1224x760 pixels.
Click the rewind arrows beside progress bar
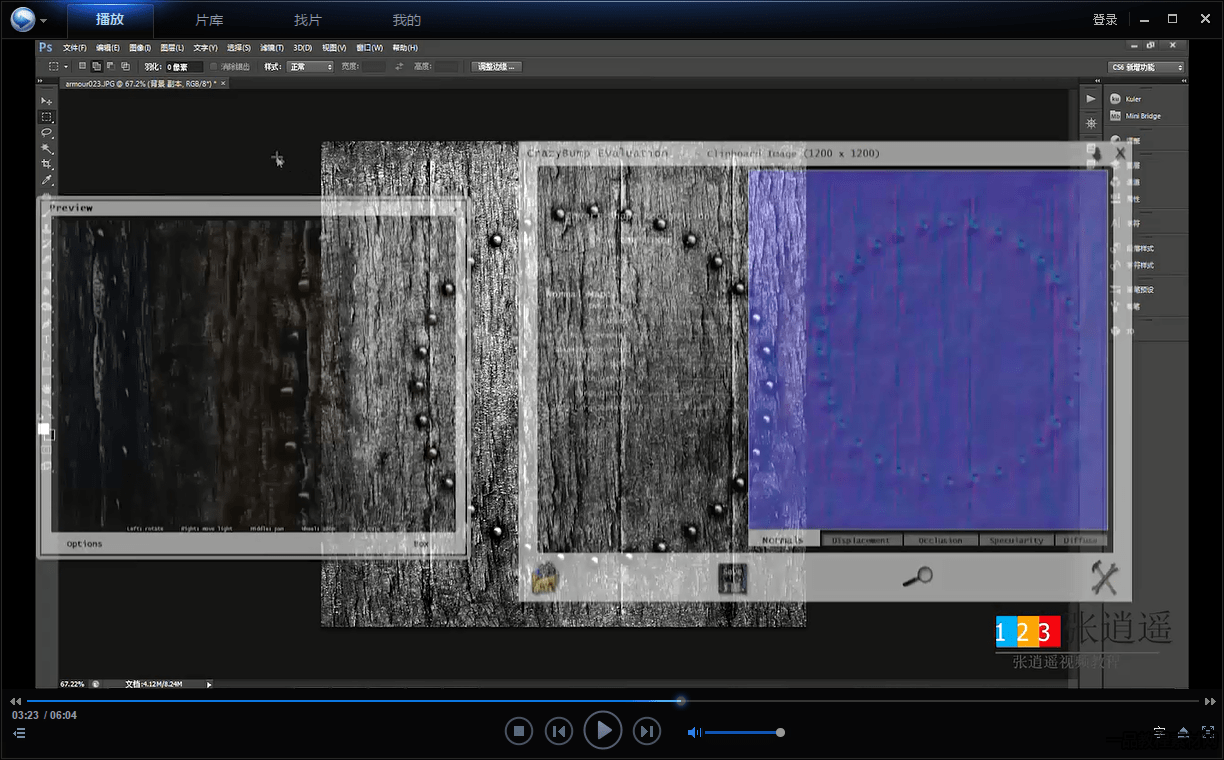(x=15, y=702)
